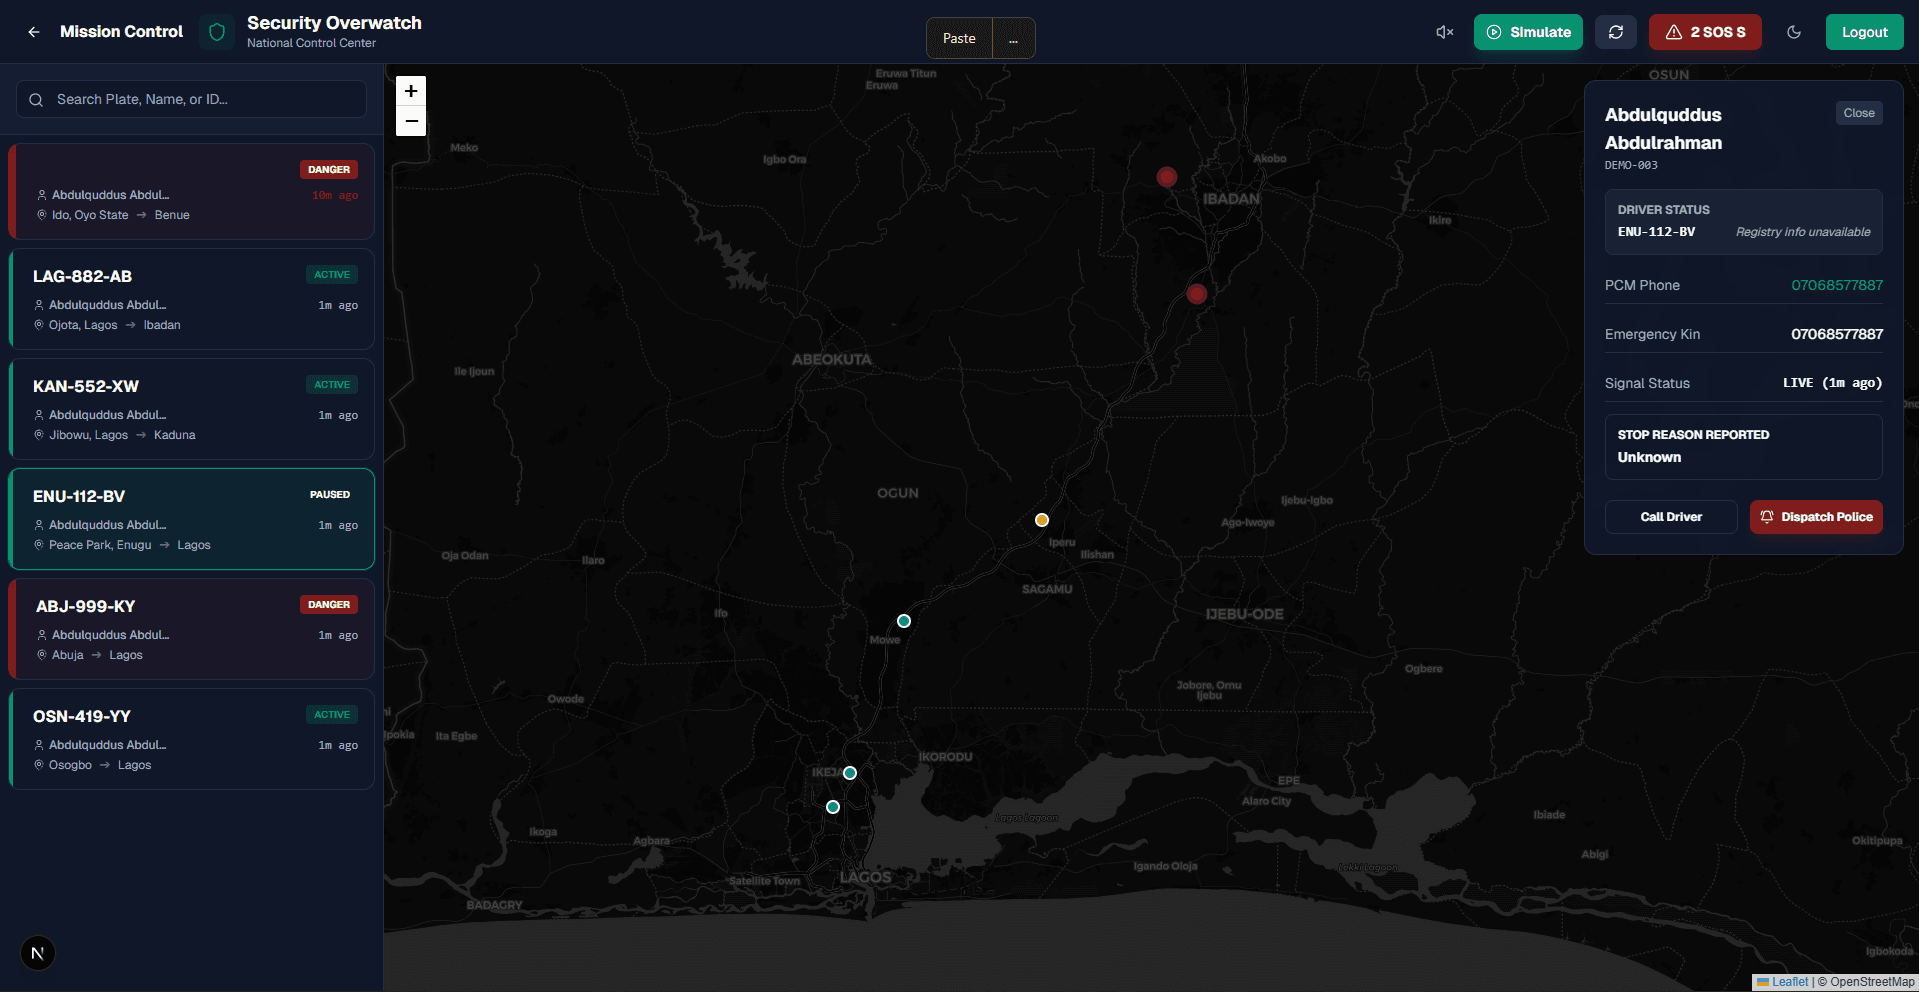The image size is (1919, 992).
Task: Select the LAG-882-AB vehicle card
Action: [191, 299]
